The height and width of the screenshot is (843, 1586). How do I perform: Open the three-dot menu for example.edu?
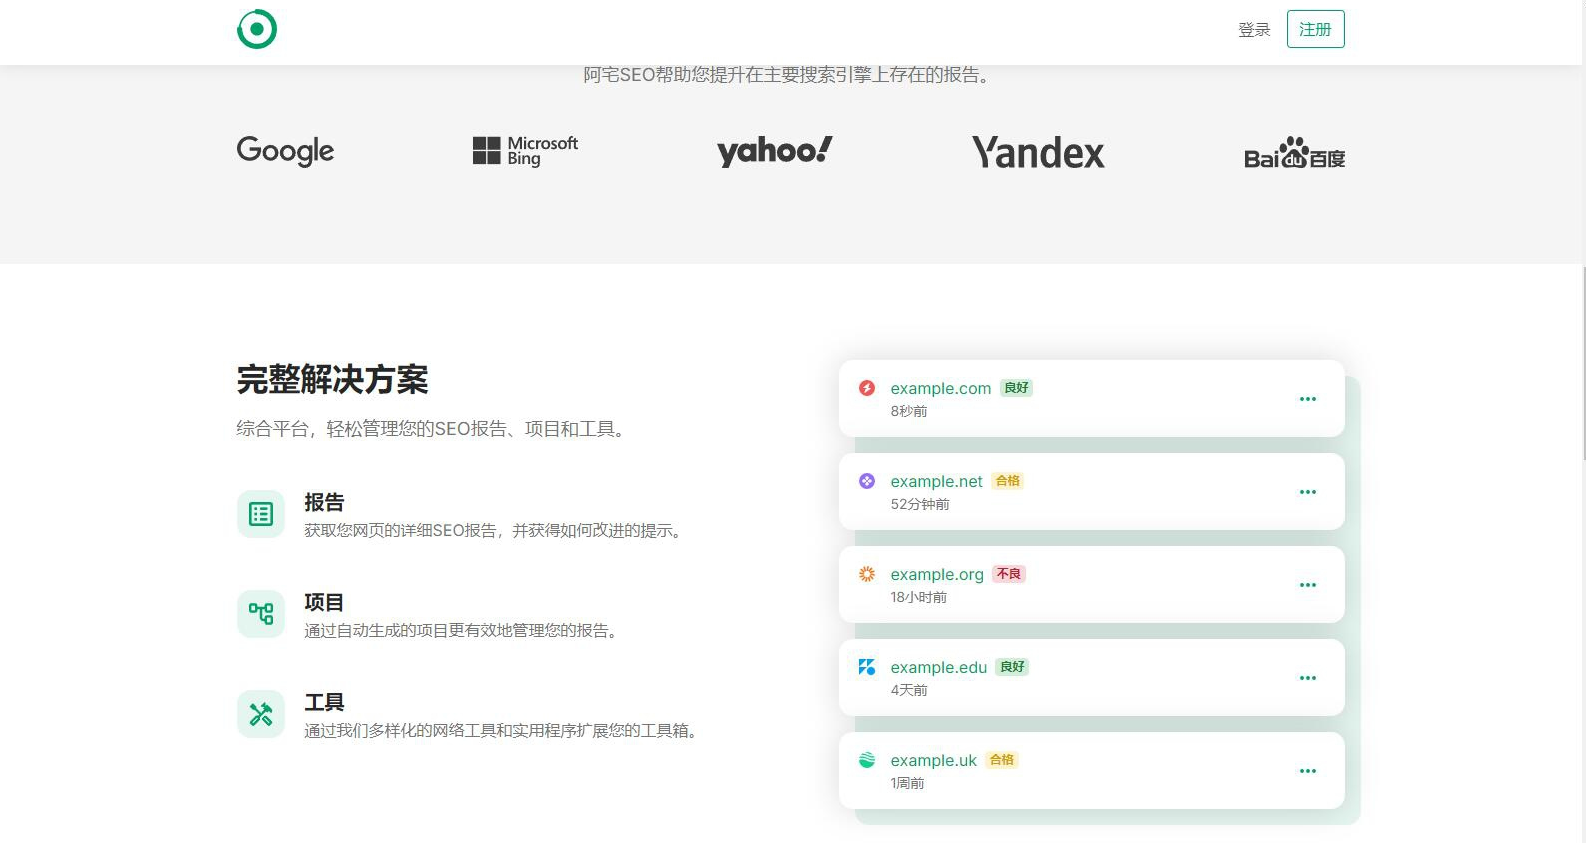[x=1307, y=678]
